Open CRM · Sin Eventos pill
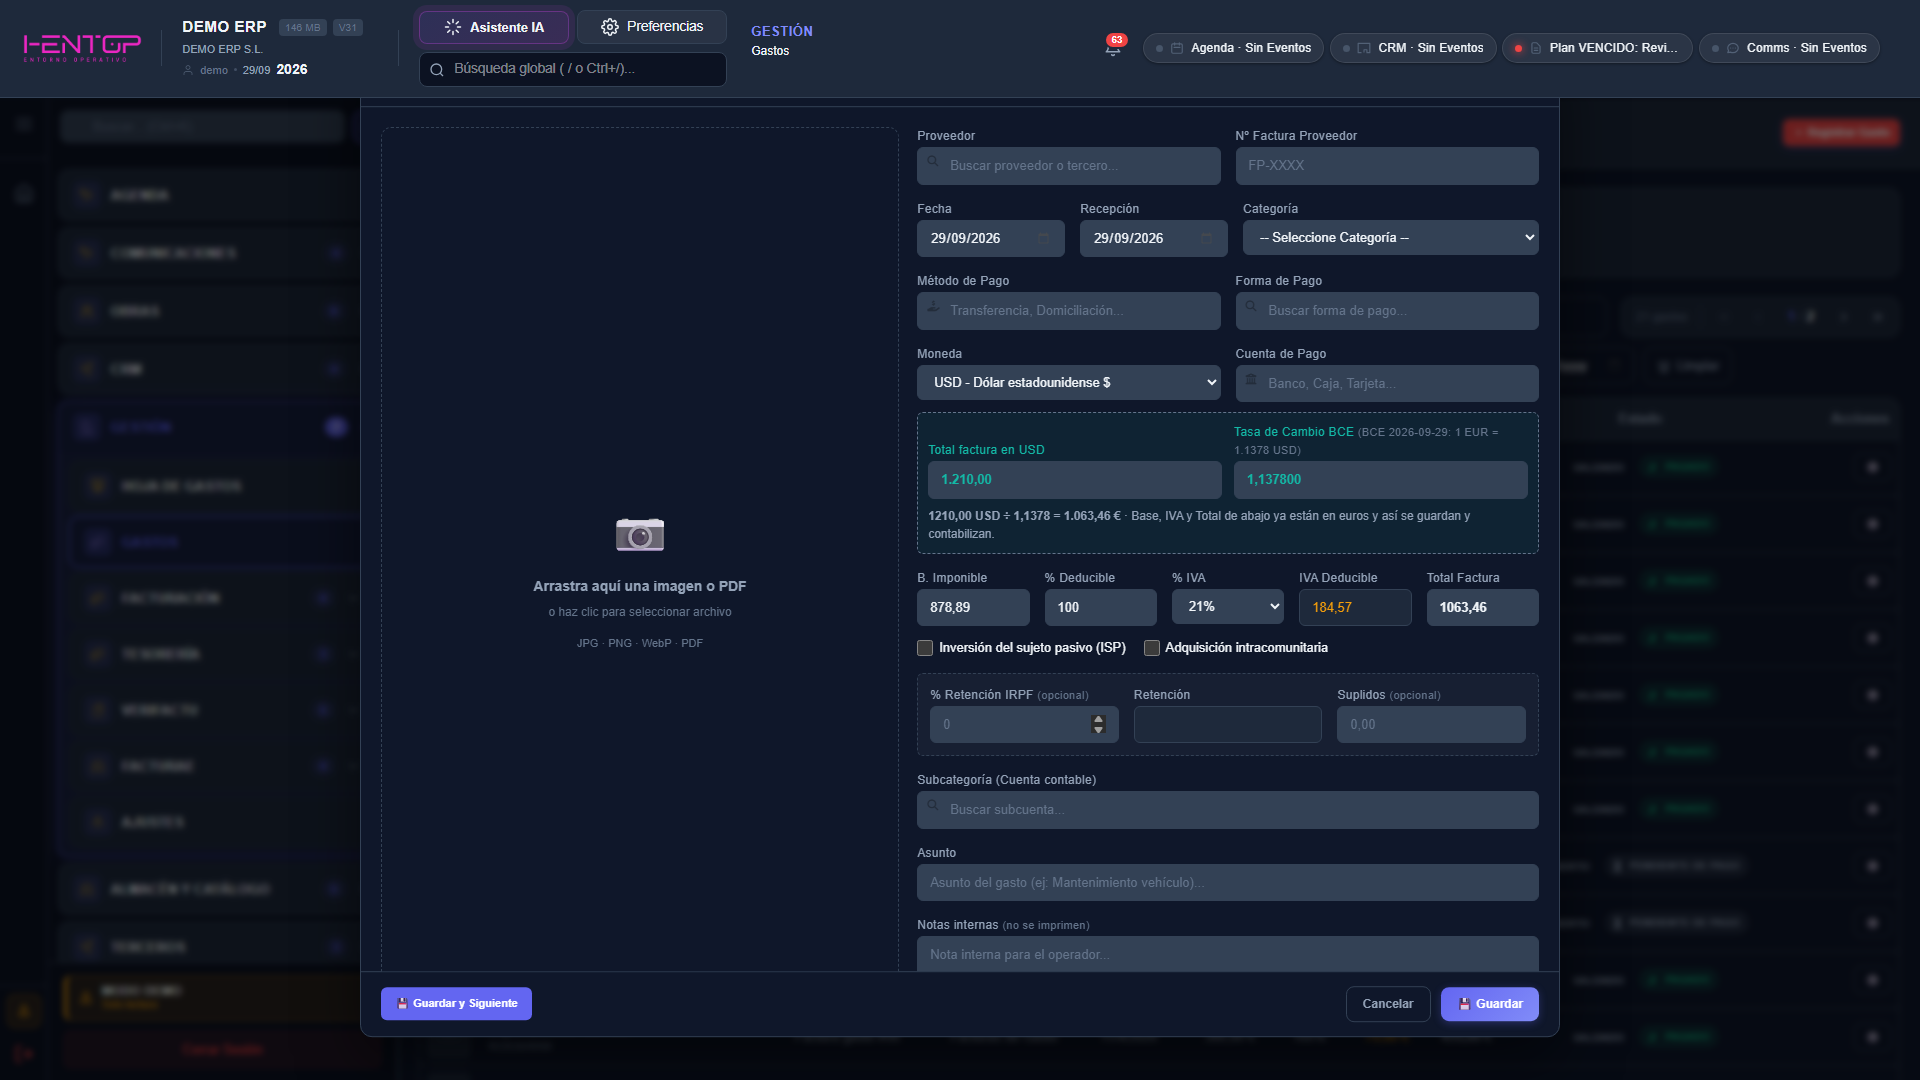Screen dimensions: 1920x1080 click(x=1414, y=48)
